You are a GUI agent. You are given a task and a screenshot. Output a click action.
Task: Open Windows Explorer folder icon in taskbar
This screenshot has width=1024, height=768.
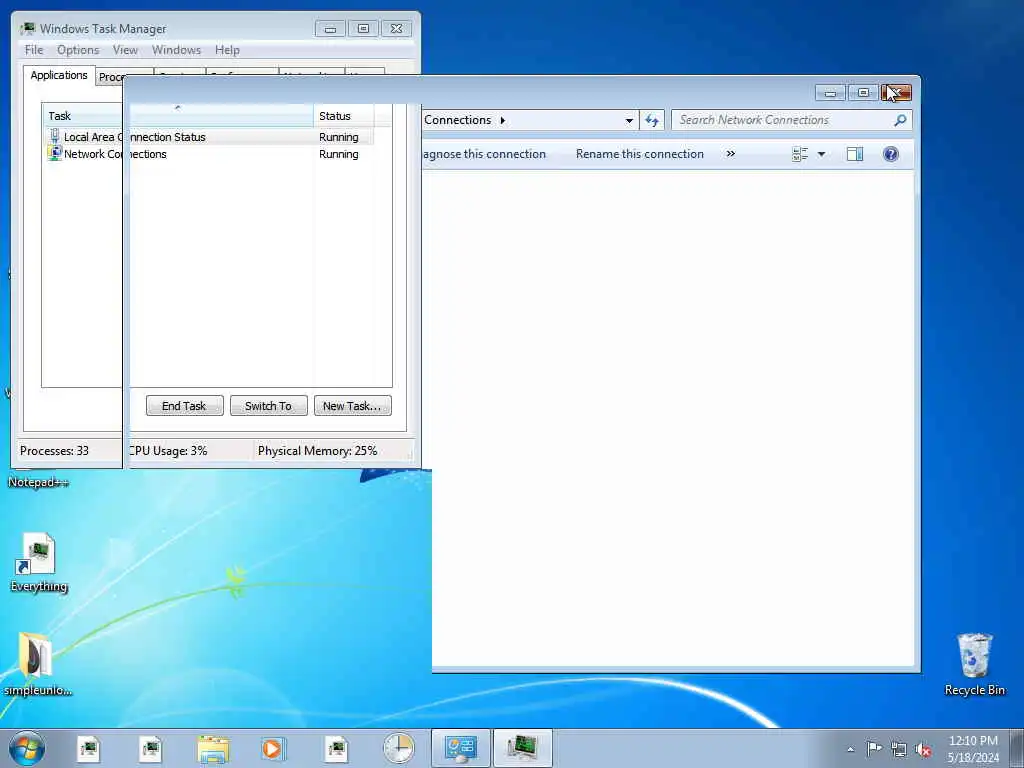(x=213, y=748)
